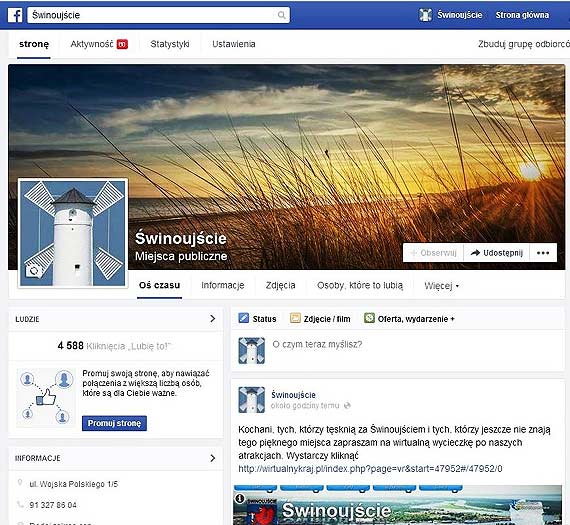Click the LUDZIE section header

point(27,319)
